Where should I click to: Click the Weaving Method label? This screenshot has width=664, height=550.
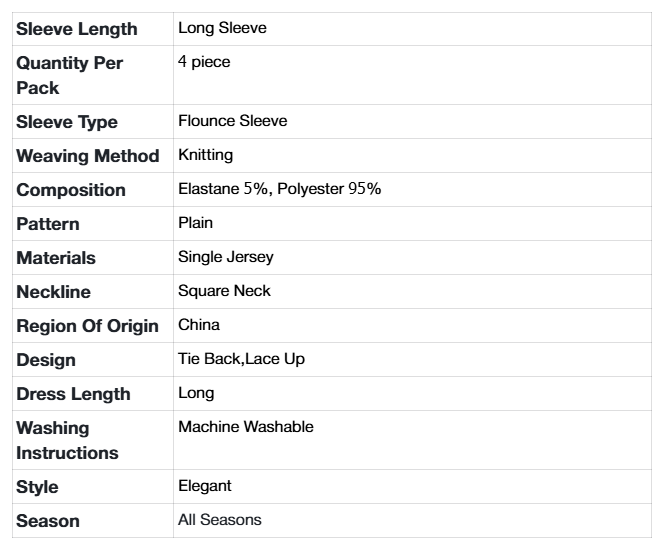[88, 156]
